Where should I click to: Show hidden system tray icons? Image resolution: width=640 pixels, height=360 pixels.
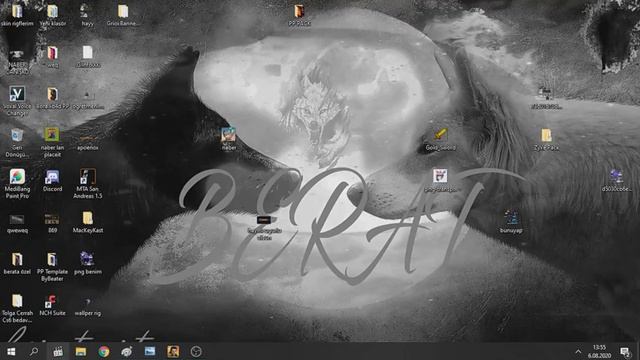point(578,351)
